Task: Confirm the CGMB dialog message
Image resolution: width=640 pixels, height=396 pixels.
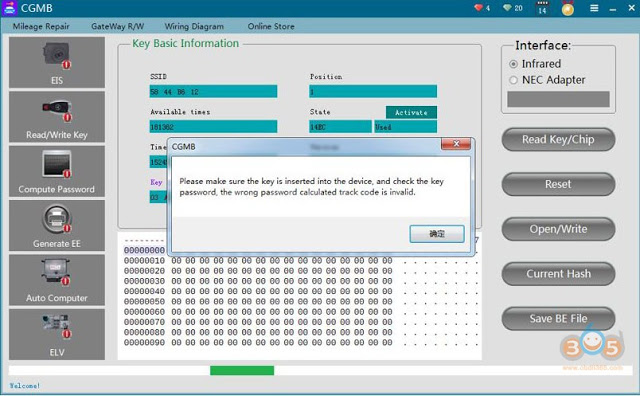Action: pos(437,234)
